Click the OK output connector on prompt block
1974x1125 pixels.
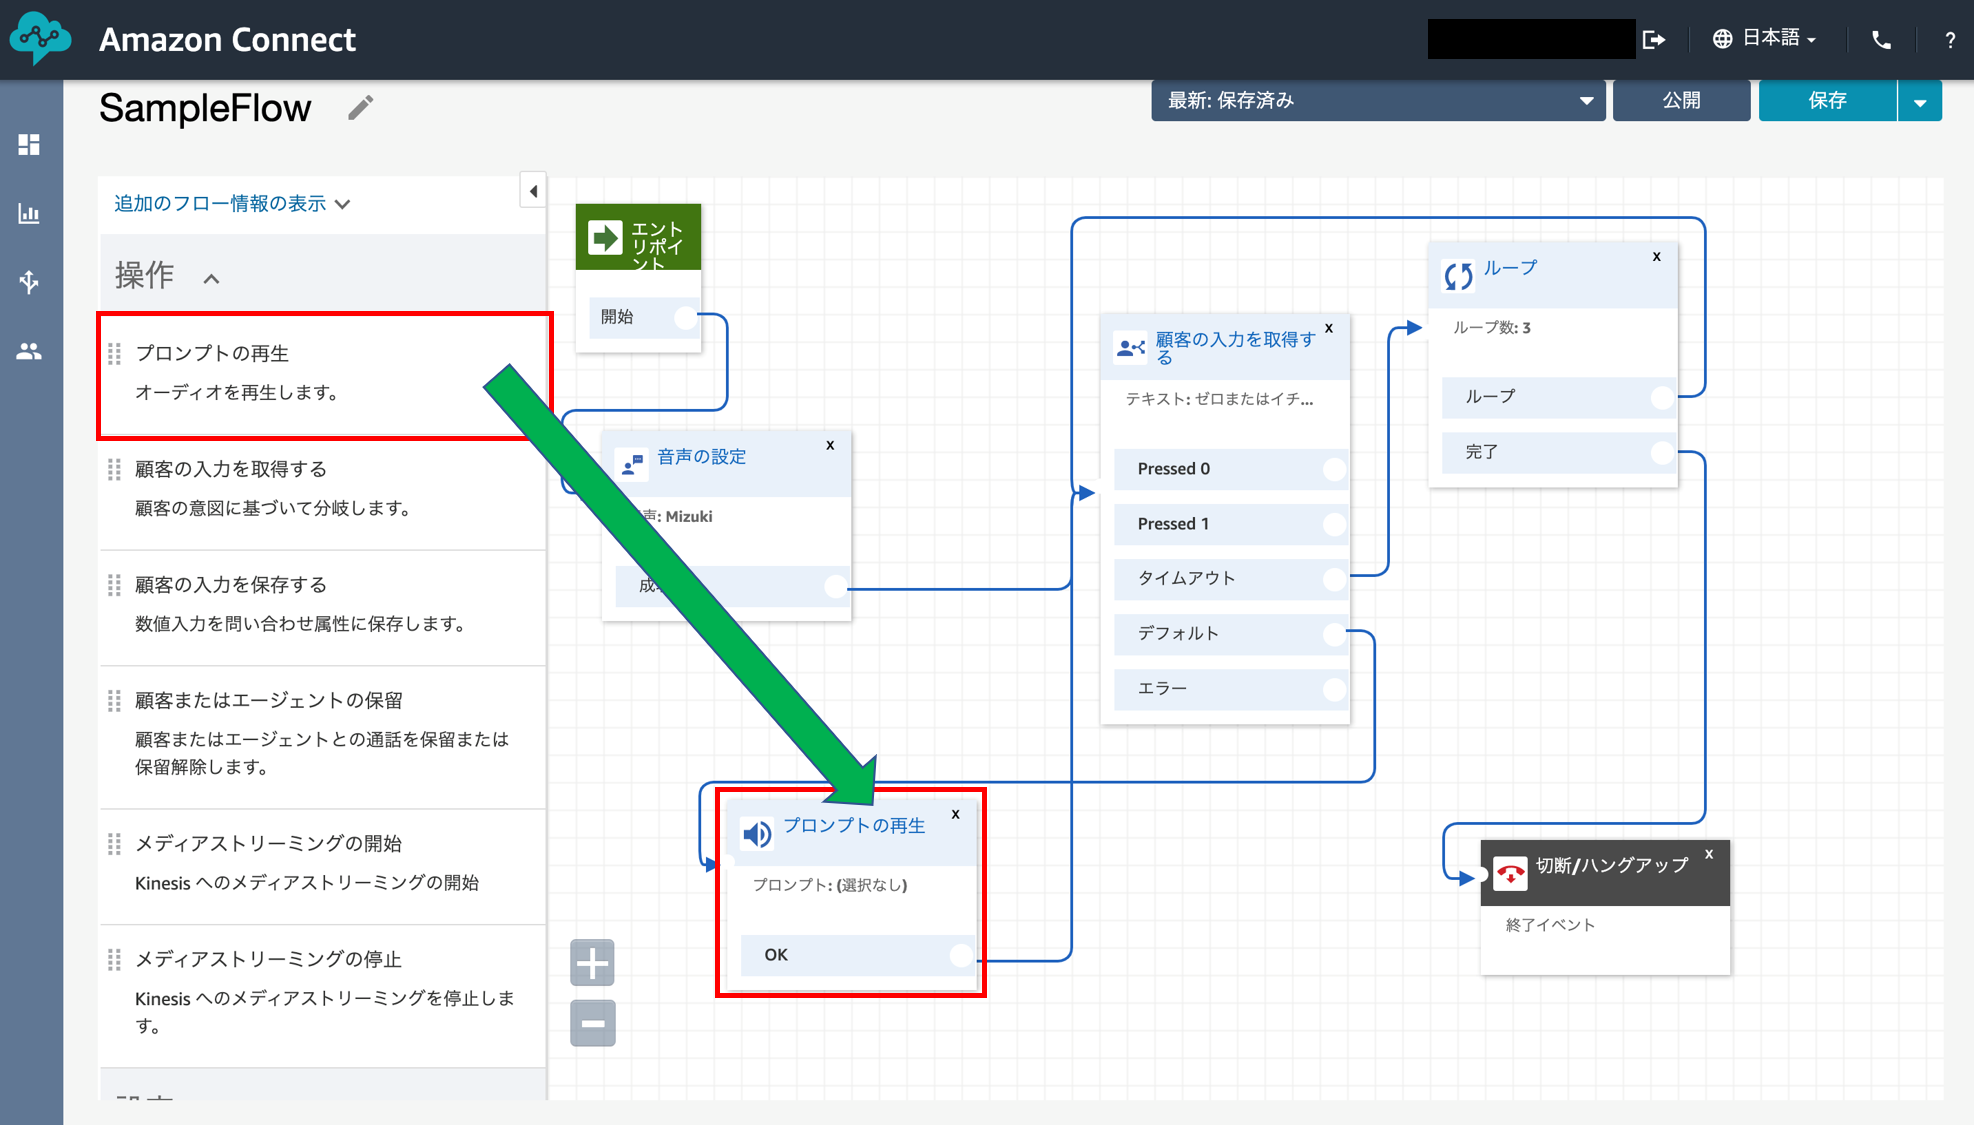[961, 956]
